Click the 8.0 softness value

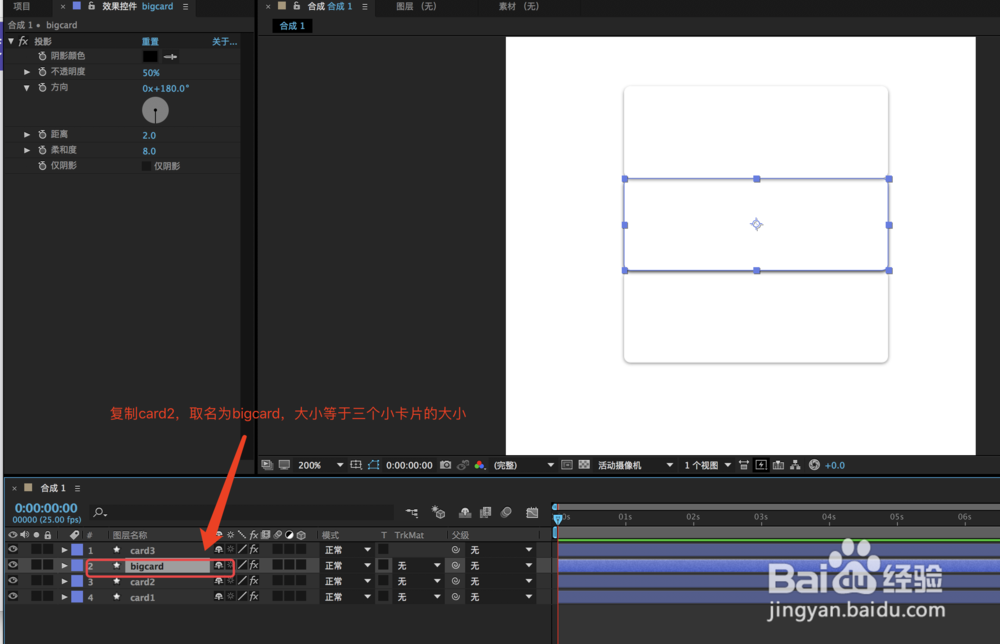coord(149,151)
